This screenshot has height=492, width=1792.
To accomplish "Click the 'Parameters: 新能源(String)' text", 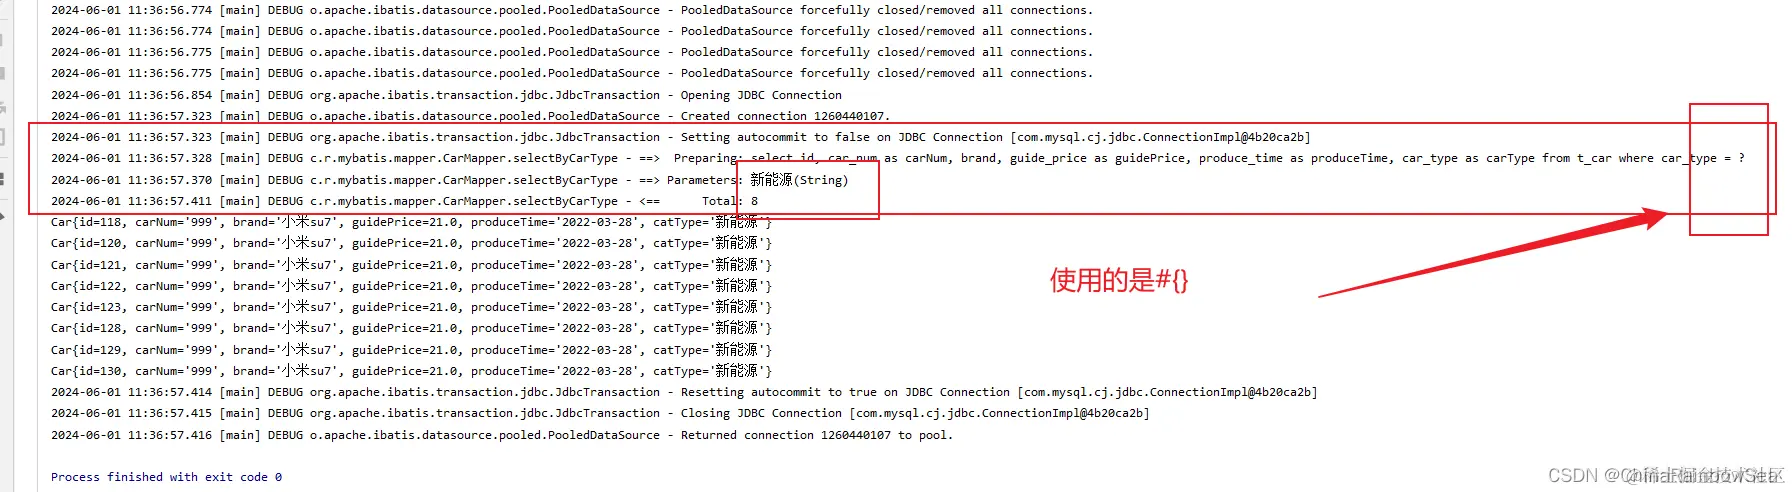I will 757,180.
